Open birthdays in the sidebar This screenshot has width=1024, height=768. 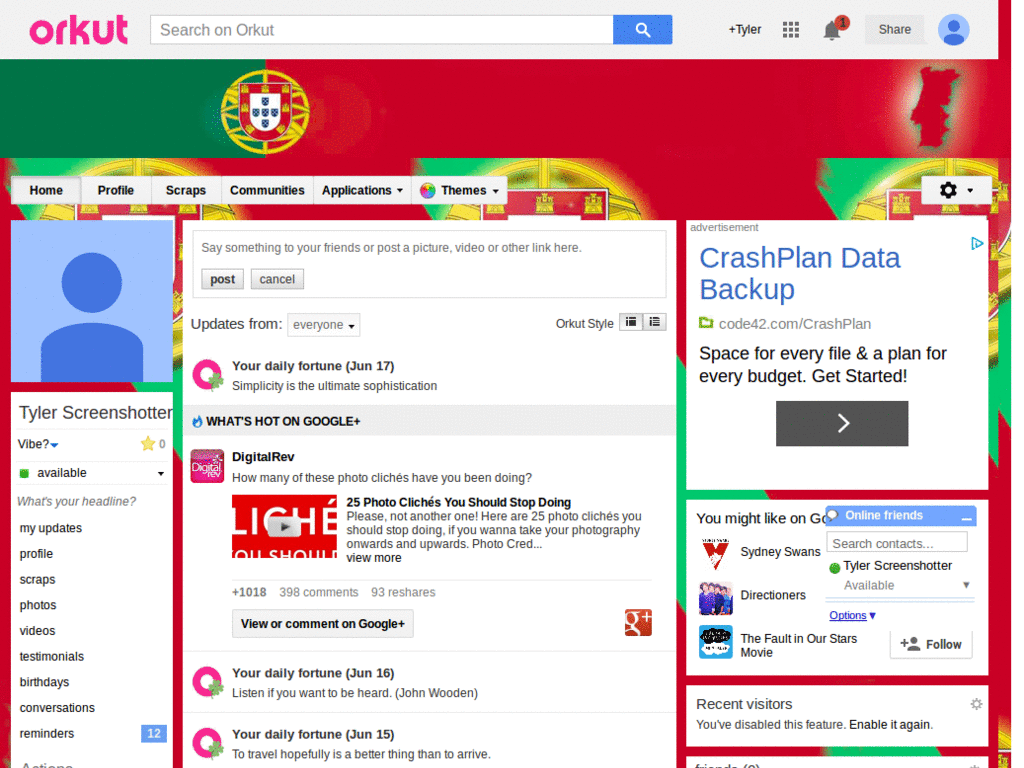pos(44,682)
